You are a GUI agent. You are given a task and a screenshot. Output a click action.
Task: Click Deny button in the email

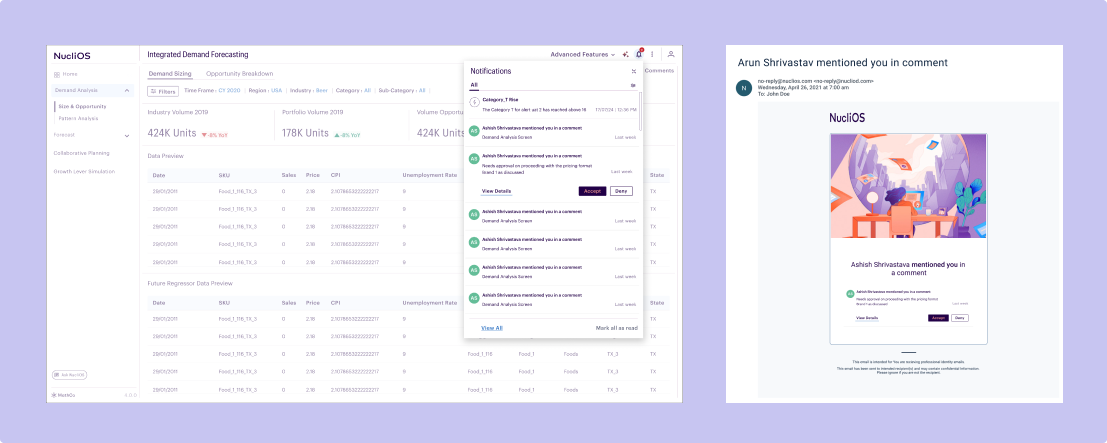(x=959, y=318)
